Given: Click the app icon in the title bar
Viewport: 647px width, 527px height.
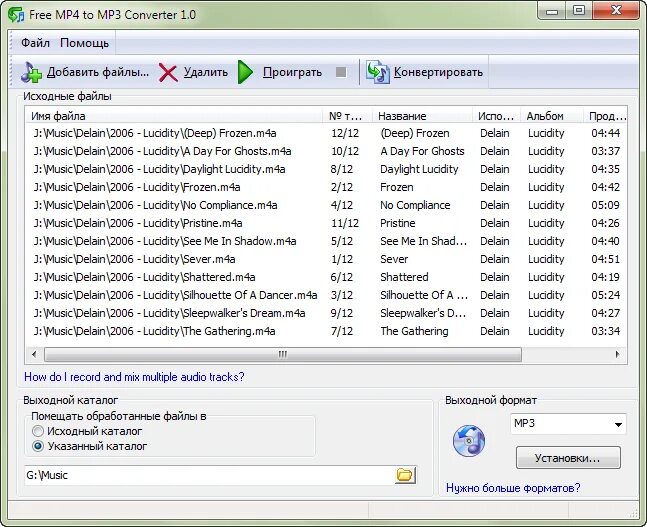Looking at the screenshot, I should [x=16, y=15].
